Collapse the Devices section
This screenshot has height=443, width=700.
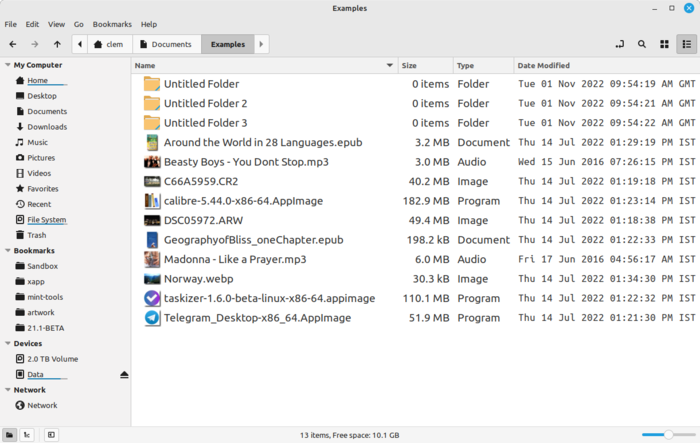6,343
